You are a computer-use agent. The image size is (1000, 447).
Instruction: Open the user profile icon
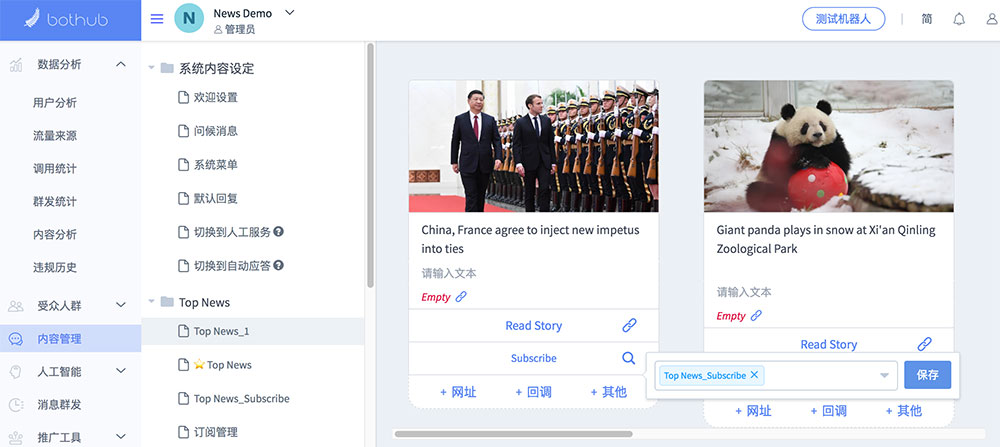pyautogui.click(x=992, y=19)
